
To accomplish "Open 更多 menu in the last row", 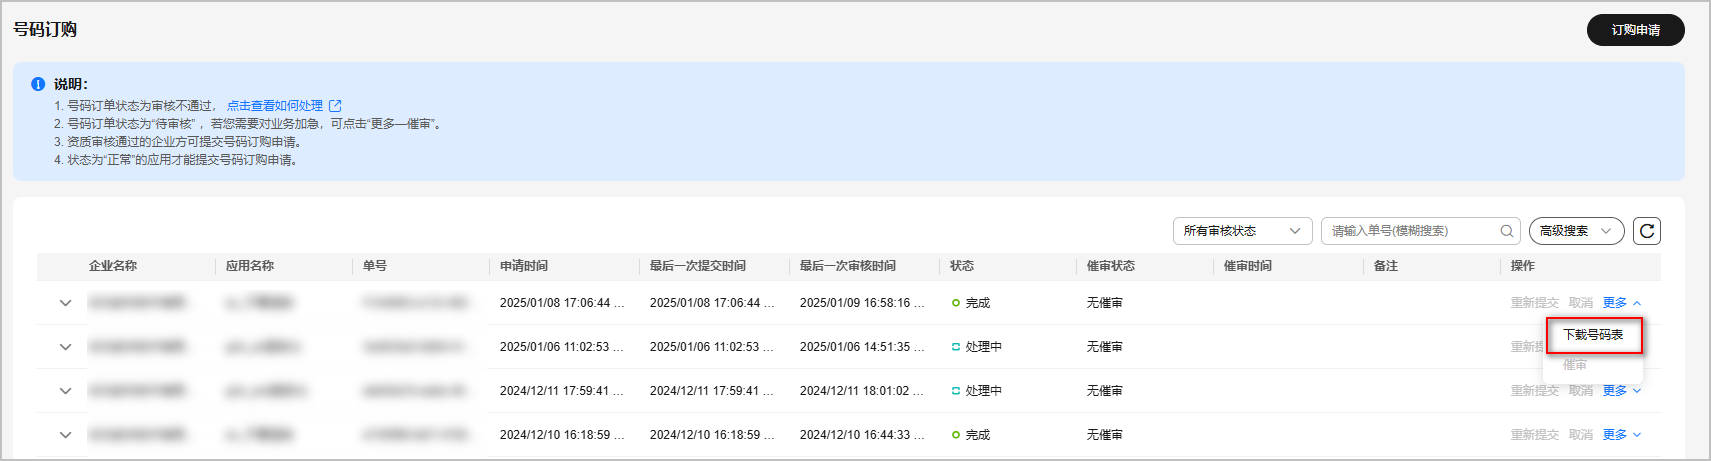I will tap(1621, 435).
